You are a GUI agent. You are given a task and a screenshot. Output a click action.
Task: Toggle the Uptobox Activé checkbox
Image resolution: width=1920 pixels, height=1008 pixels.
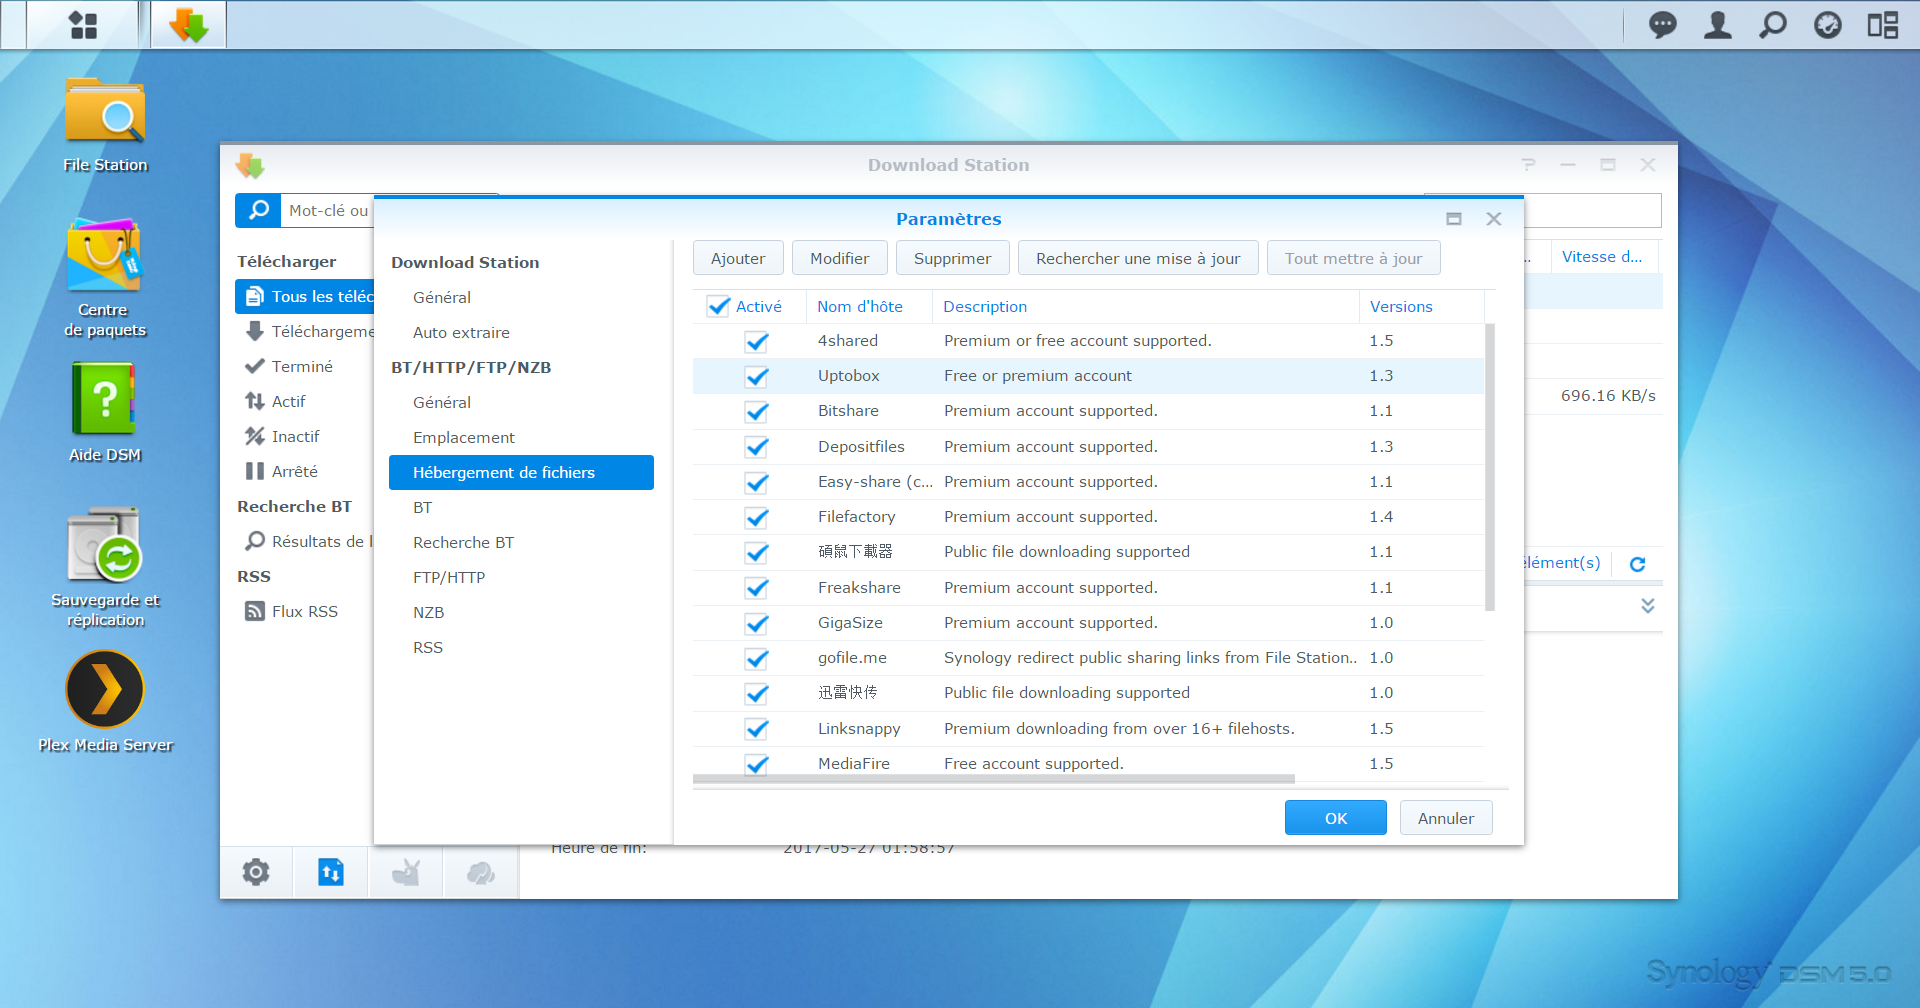tap(757, 377)
